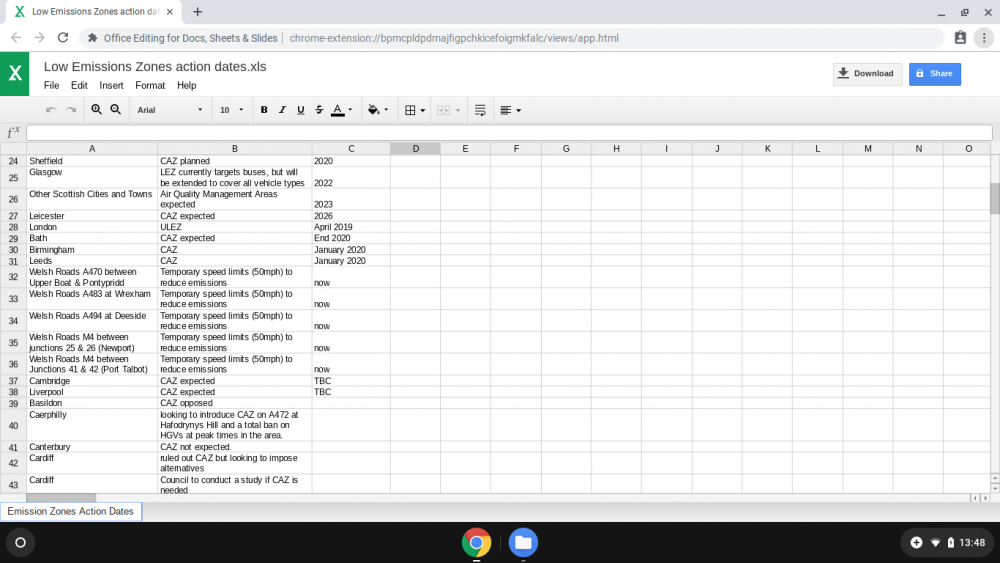The width and height of the screenshot is (1000, 563).
Task: Open the borders dropdown arrow
Action: pyautogui.click(x=422, y=110)
